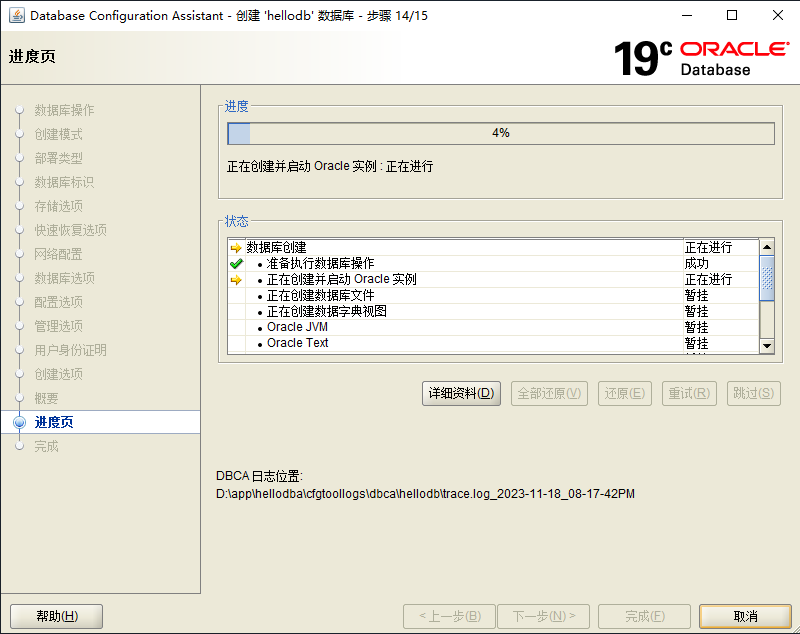Click the 4% progress bar
The image size is (800, 634).
click(501, 133)
